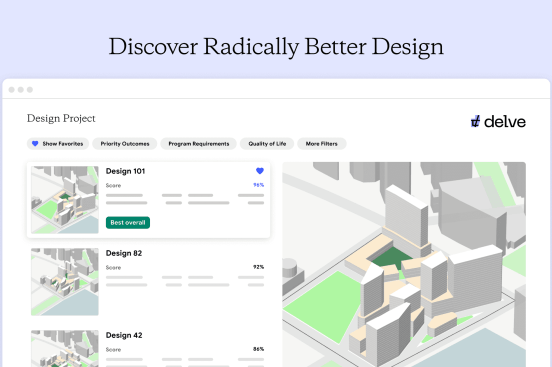
Task: Open More Filters
Action: point(321,144)
